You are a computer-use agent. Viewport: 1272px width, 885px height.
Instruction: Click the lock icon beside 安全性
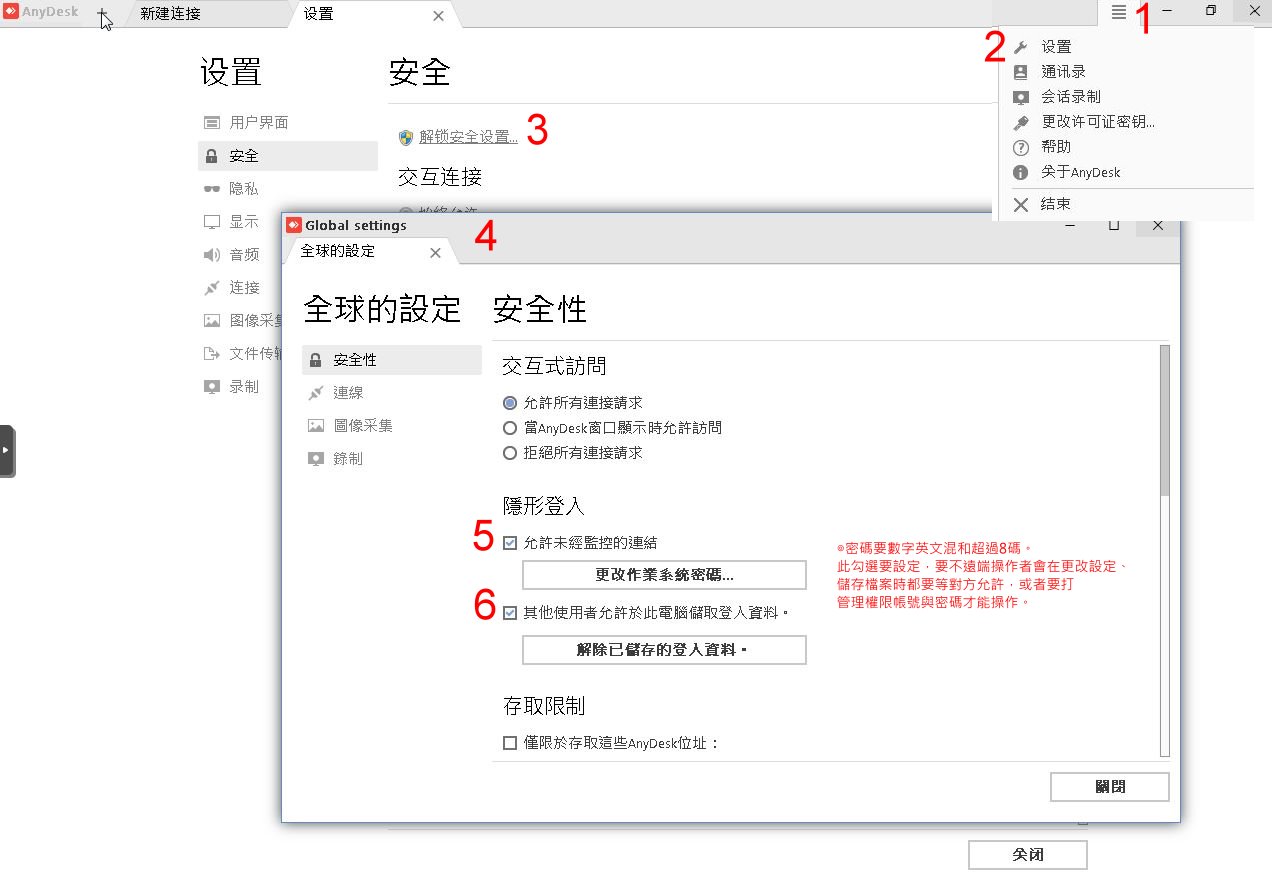point(316,360)
